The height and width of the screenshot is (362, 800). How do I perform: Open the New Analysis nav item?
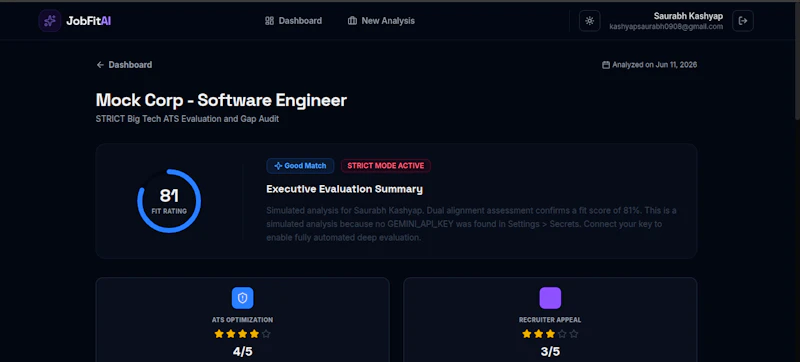point(381,21)
